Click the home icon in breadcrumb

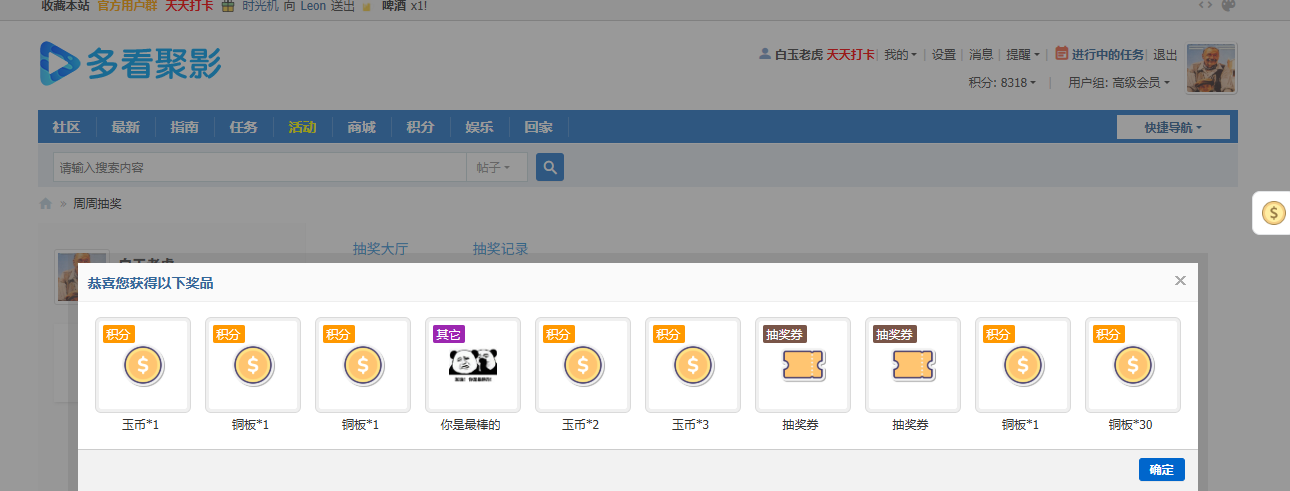[x=45, y=204]
